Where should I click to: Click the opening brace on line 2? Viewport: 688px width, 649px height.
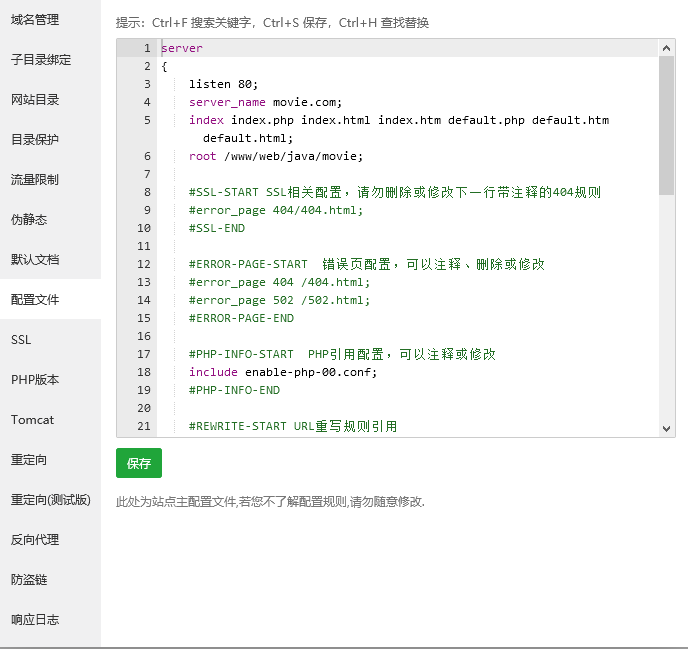164,66
